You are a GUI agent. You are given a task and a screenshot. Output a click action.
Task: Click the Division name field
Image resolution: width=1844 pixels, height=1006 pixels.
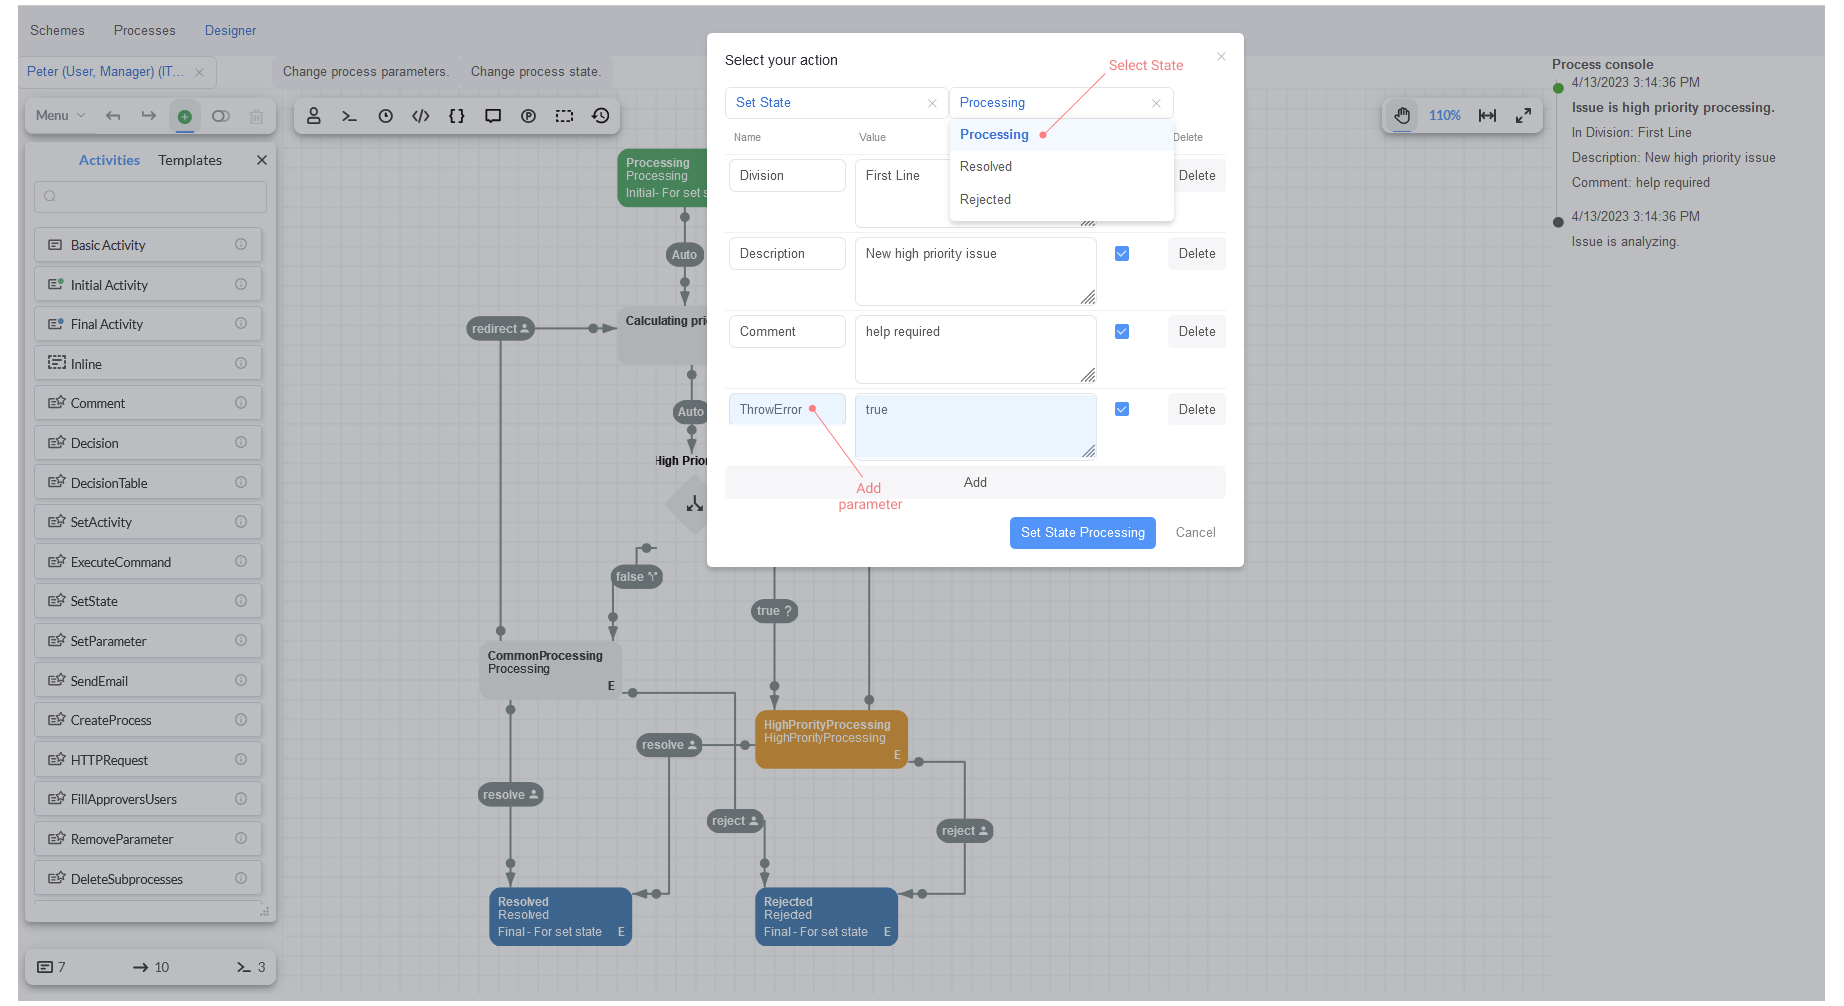787,176
